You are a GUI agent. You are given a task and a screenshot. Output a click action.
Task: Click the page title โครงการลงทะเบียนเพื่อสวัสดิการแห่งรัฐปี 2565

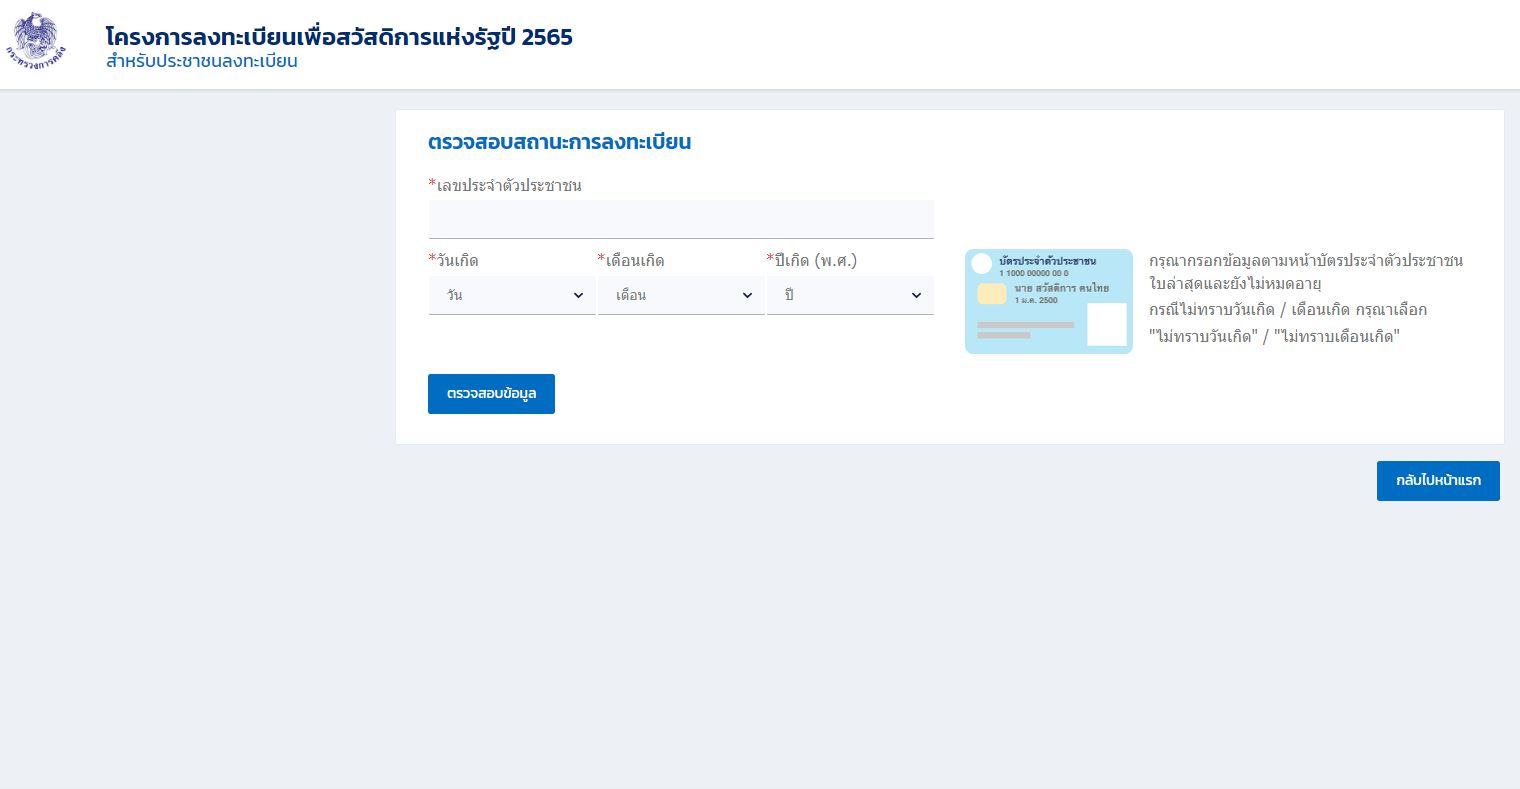pyautogui.click(x=339, y=37)
